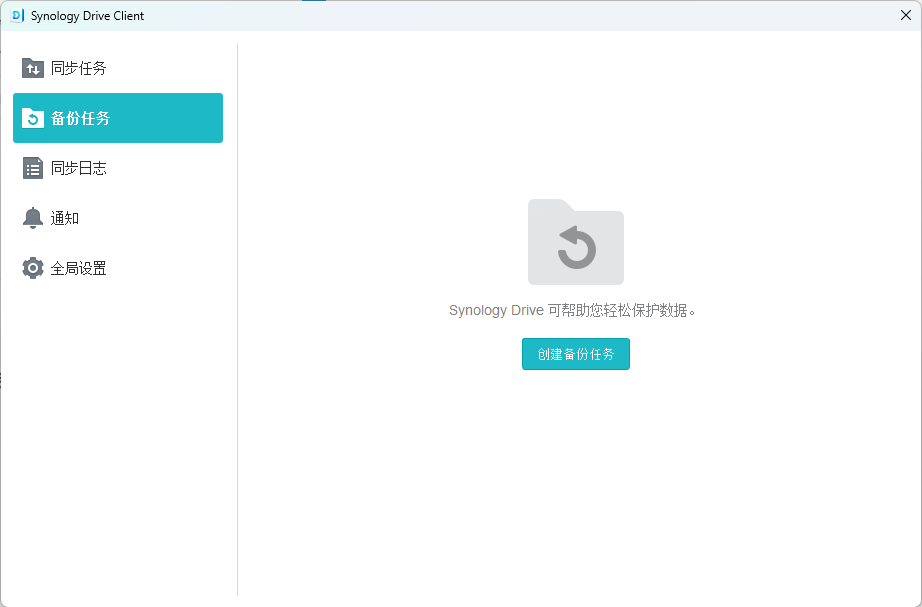Click the text 'Synology Drive 可帮助您轻松保护数据。'
Image resolution: width=922 pixels, height=607 pixels.
point(572,311)
